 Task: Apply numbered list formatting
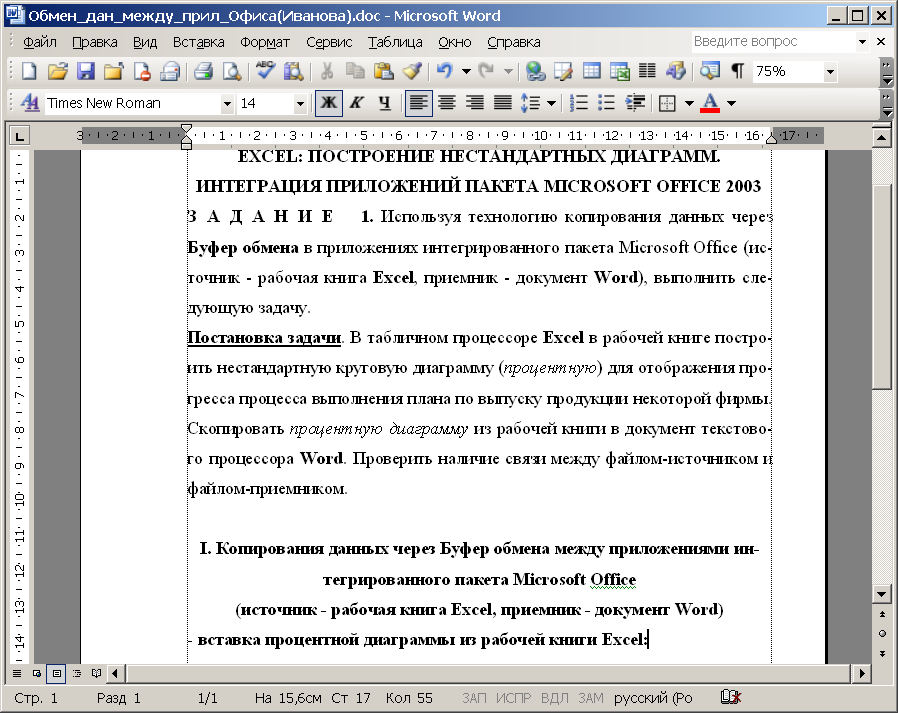[578, 103]
